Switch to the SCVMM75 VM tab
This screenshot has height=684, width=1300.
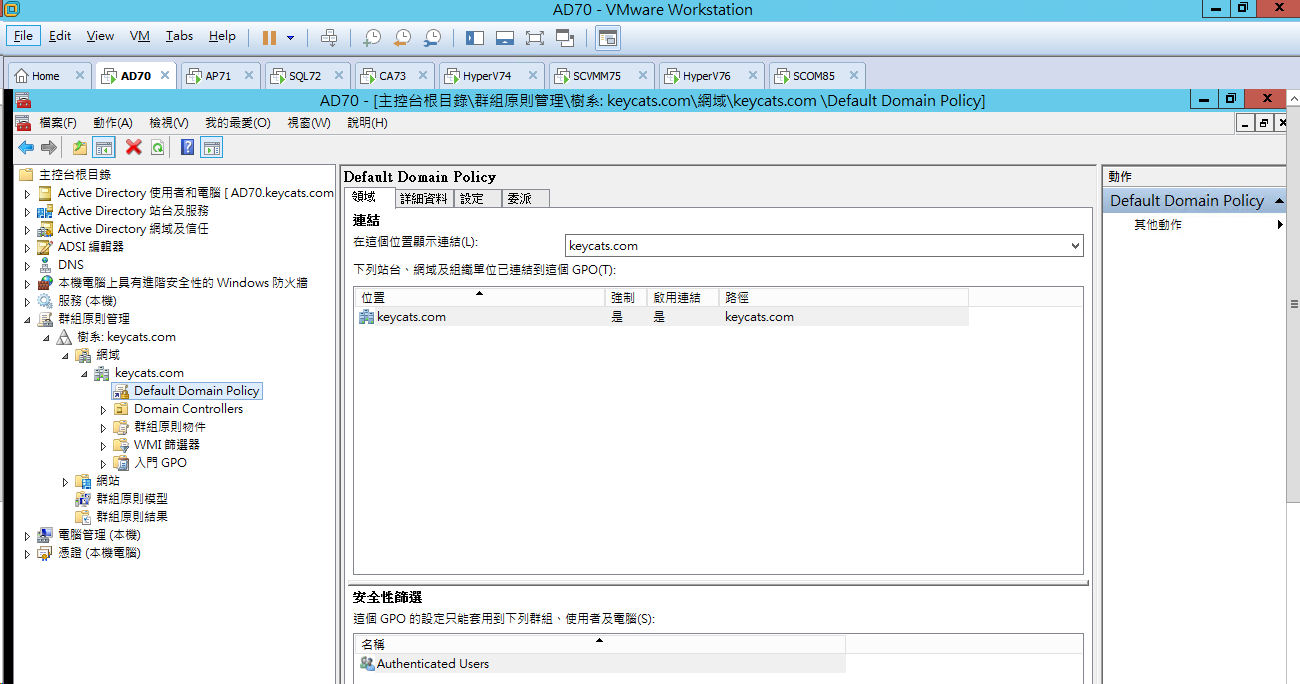click(597, 76)
